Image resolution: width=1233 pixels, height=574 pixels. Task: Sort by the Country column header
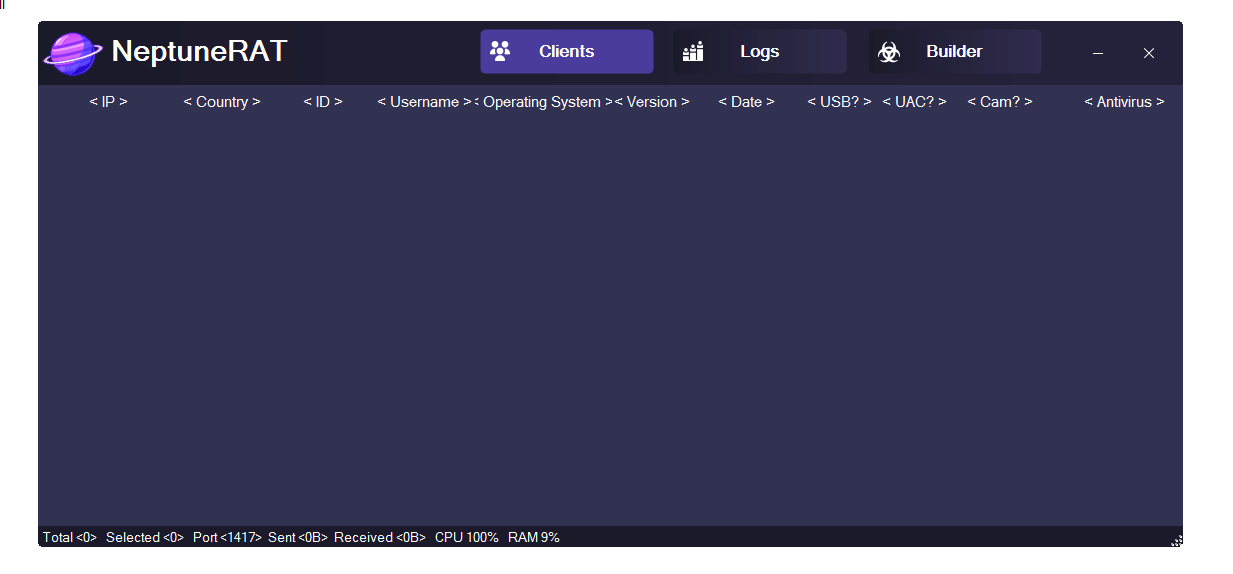(222, 102)
